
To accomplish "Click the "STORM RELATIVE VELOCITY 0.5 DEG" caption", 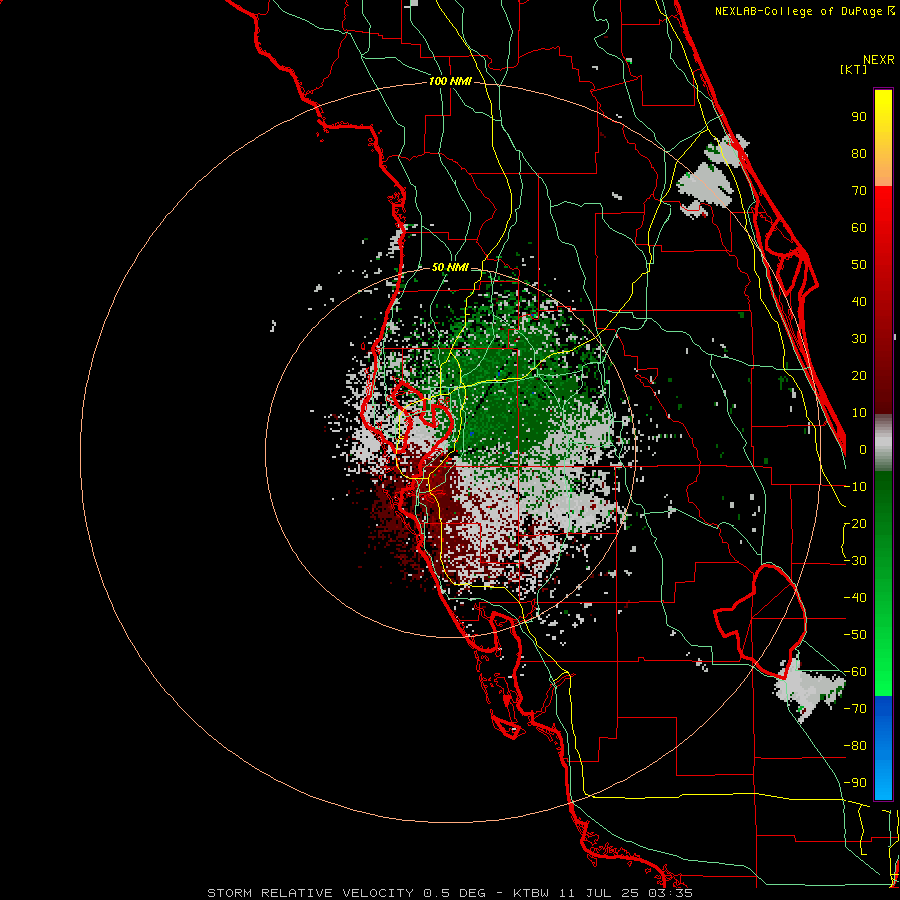I will tap(346, 893).
